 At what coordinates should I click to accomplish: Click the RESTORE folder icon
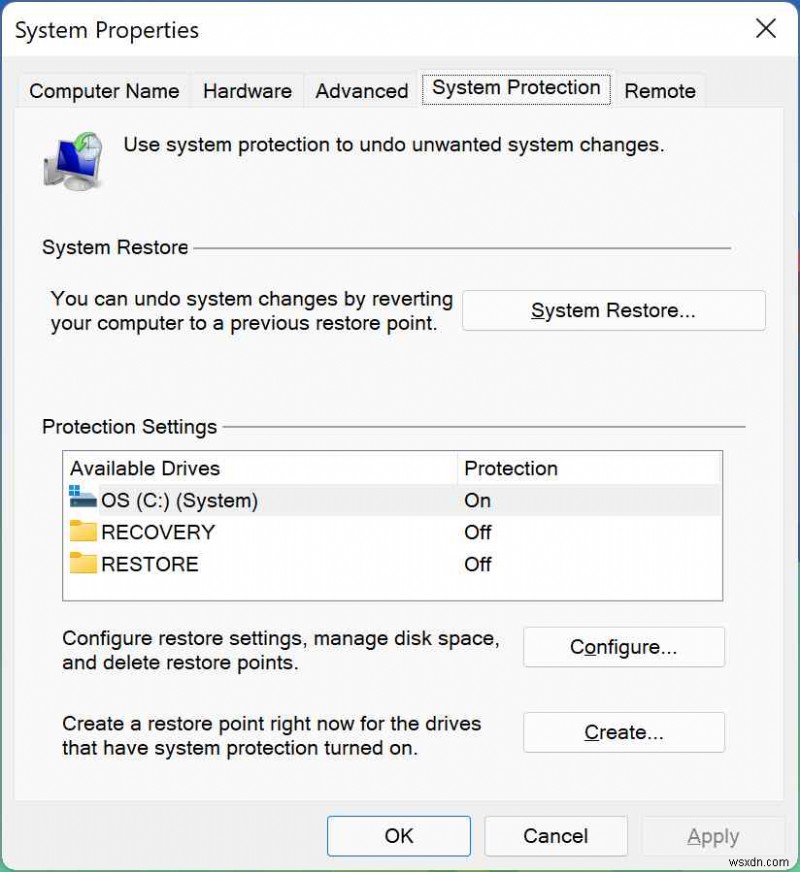click(85, 564)
